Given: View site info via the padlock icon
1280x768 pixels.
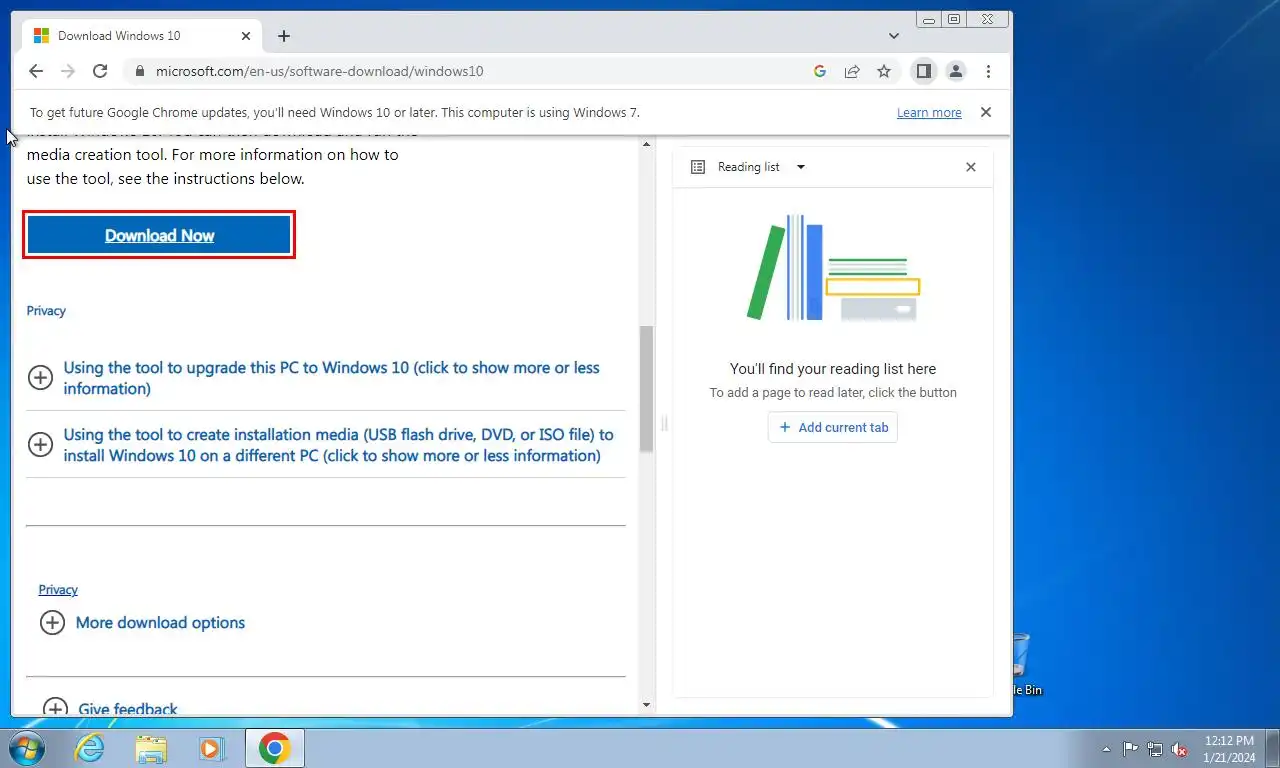Looking at the screenshot, I should pos(139,71).
